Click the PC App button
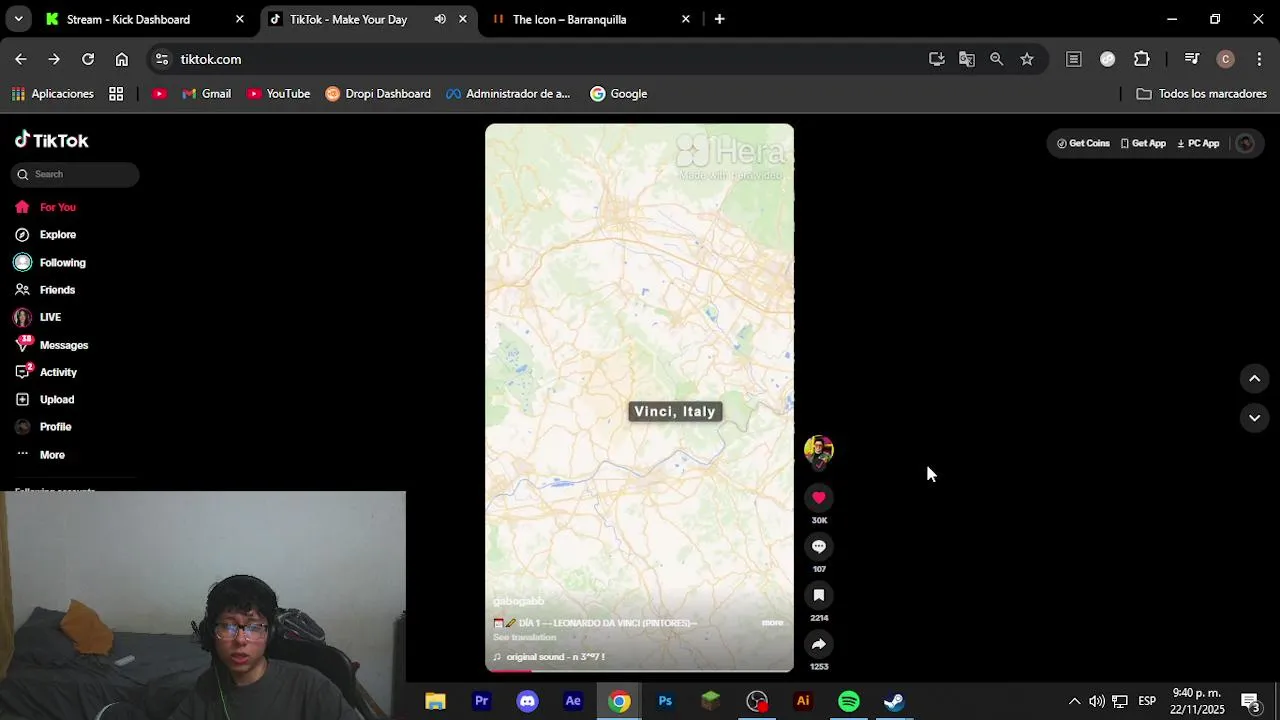Screen dimensions: 1280x720 point(1198,143)
